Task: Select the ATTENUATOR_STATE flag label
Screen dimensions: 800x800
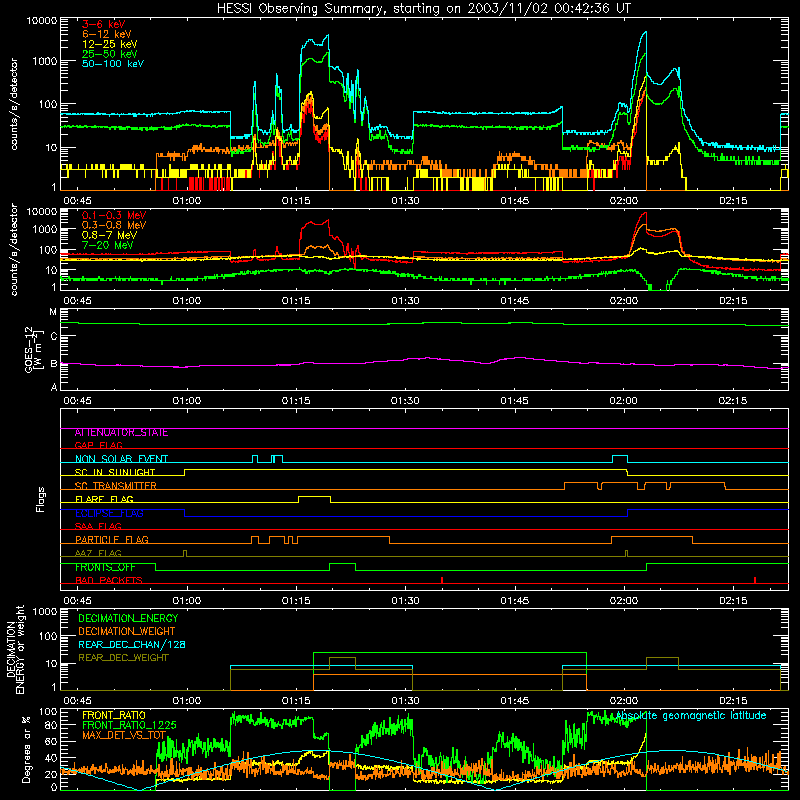Action: point(121,433)
